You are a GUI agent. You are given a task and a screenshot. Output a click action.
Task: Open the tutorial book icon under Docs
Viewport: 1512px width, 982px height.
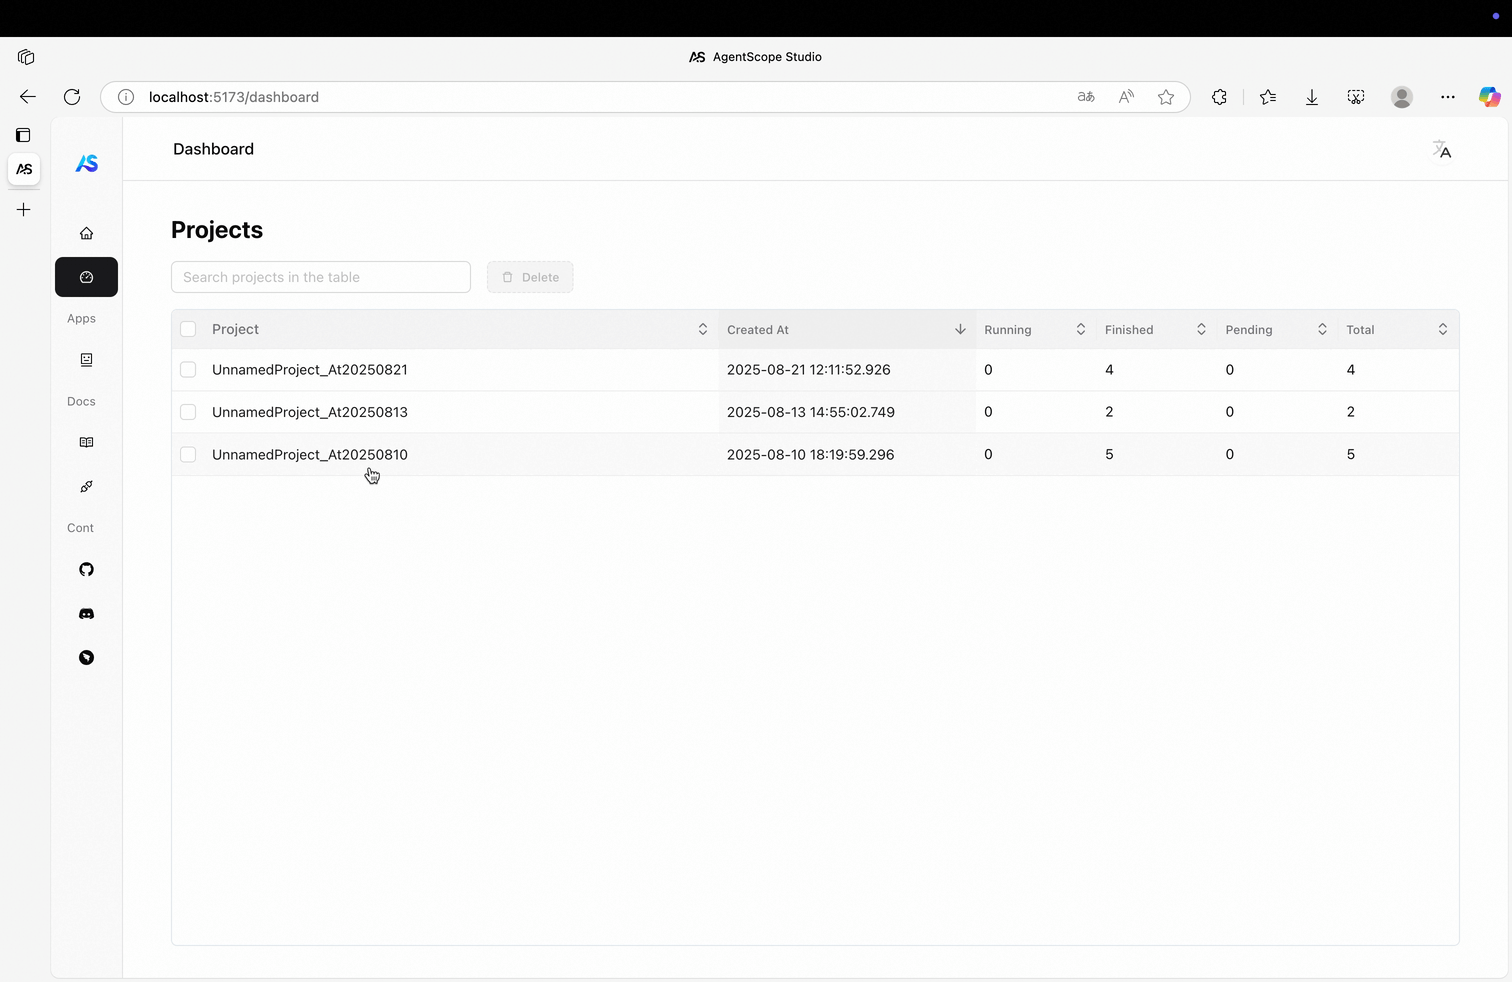(x=86, y=442)
